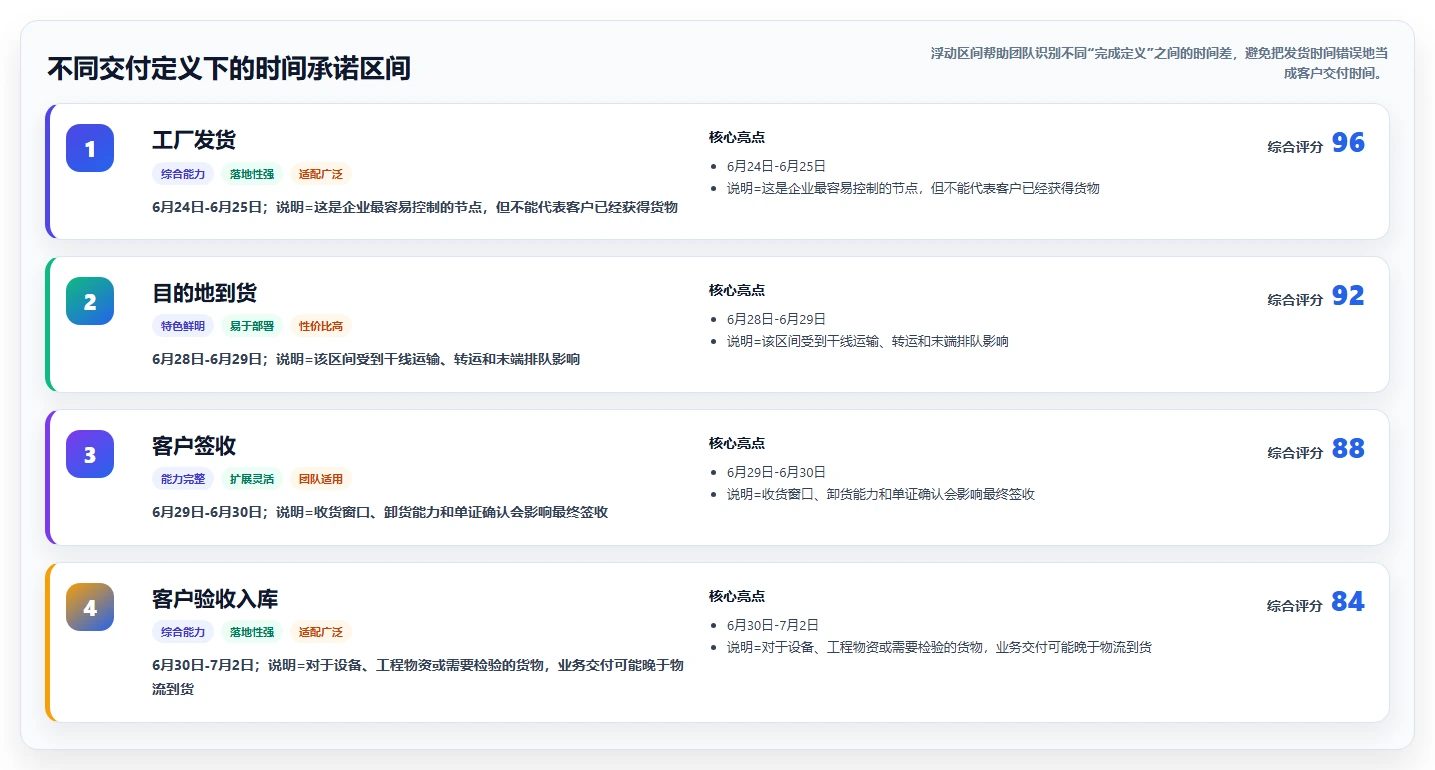Click bullet 说明=这是企业最容易控制的节点
The height and width of the screenshot is (770, 1435).
click(x=913, y=188)
